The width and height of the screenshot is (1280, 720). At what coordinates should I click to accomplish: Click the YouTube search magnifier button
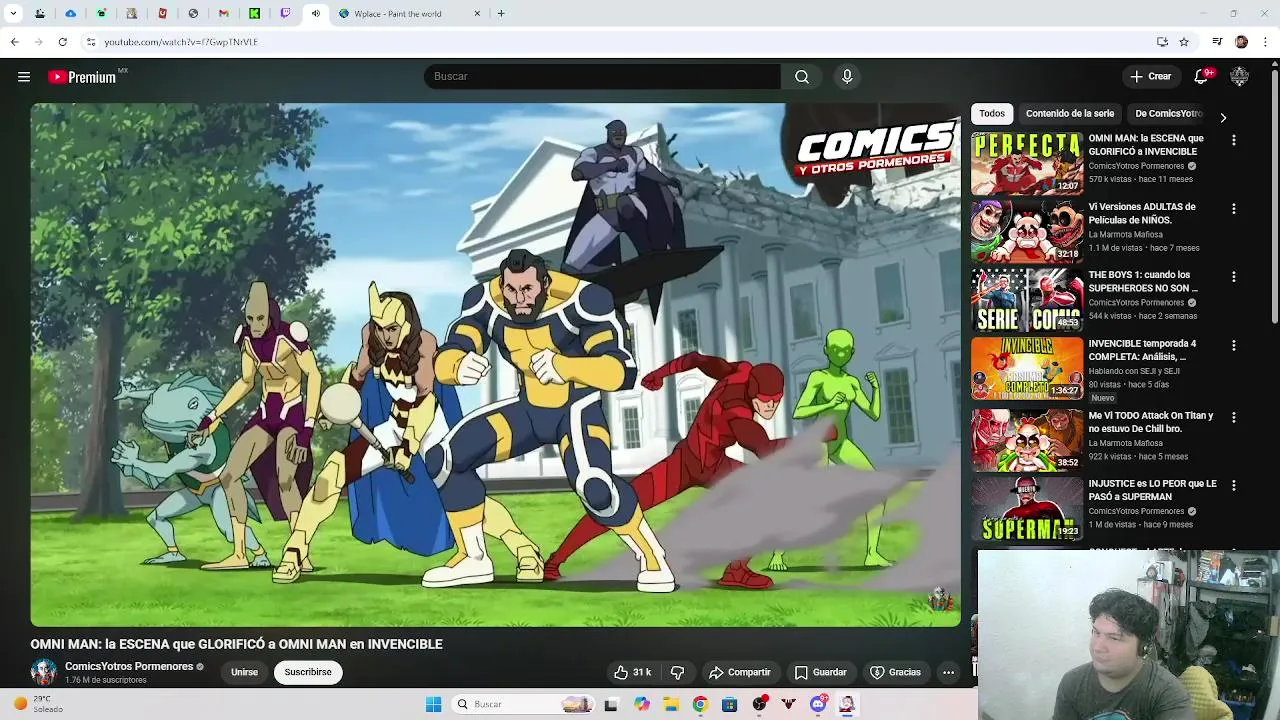(x=802, y=77)
